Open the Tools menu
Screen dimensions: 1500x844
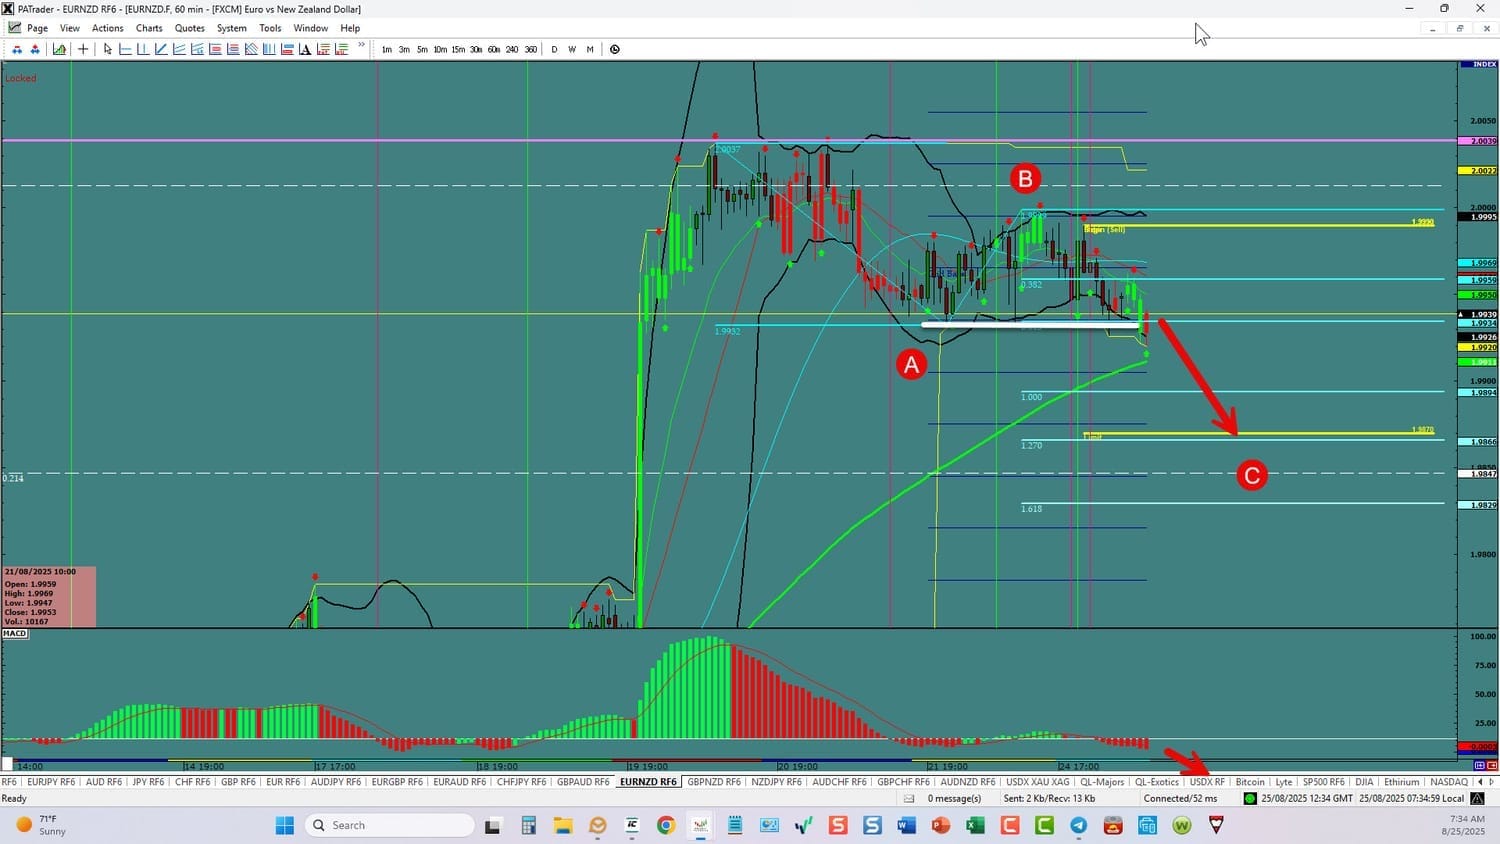(x=270, y=28)
